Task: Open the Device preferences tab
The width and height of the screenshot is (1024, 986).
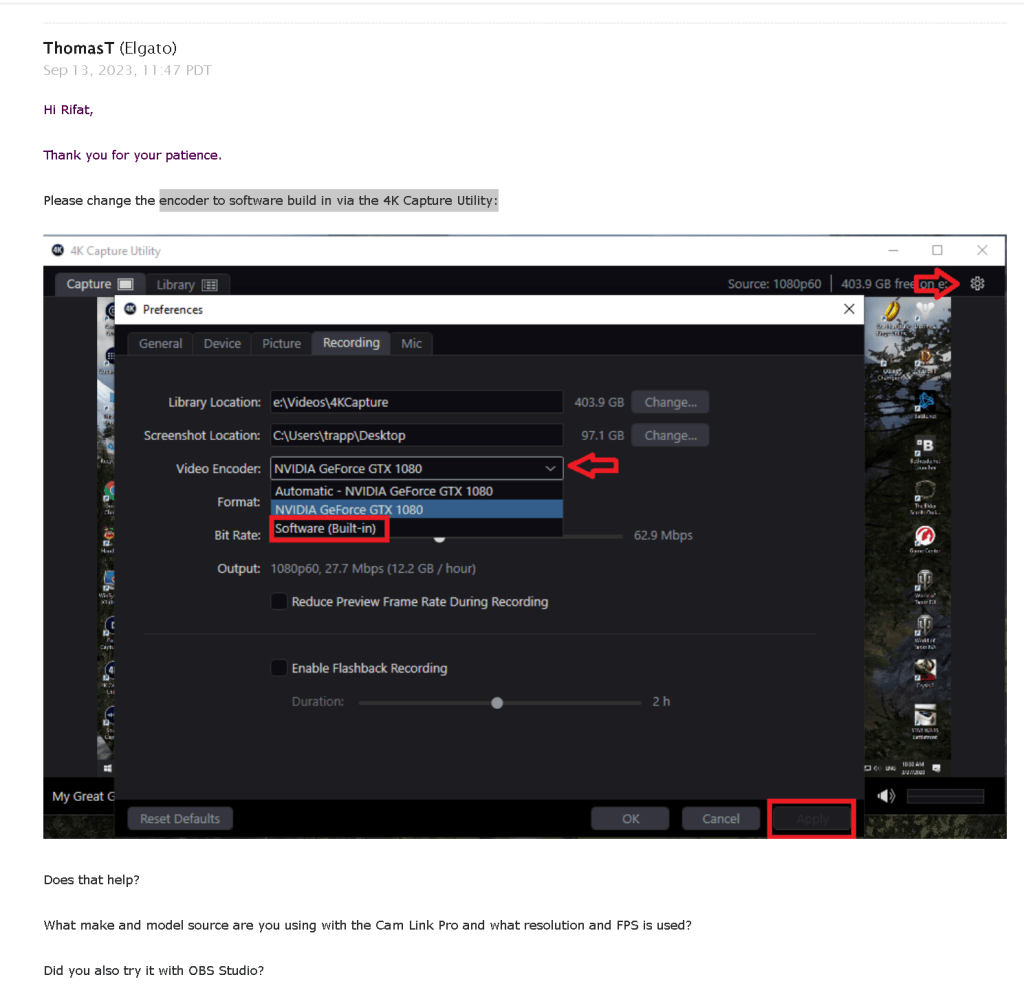Action: (x=222, y=343)
